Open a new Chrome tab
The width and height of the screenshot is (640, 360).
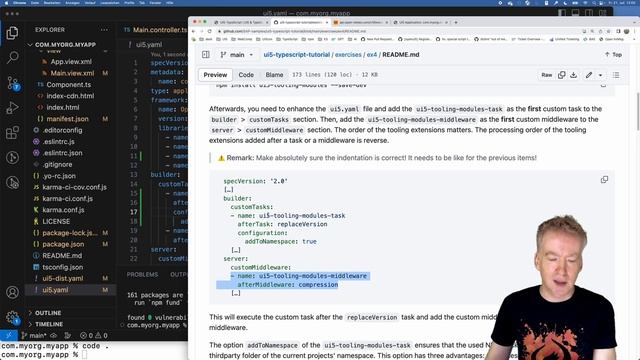456,22
